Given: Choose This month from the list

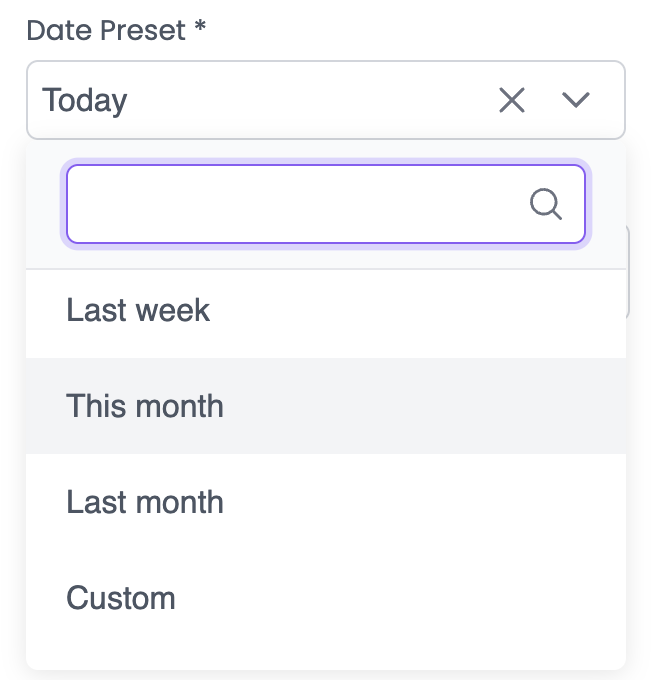Looking at the screenshot, I should click(145, 406).
